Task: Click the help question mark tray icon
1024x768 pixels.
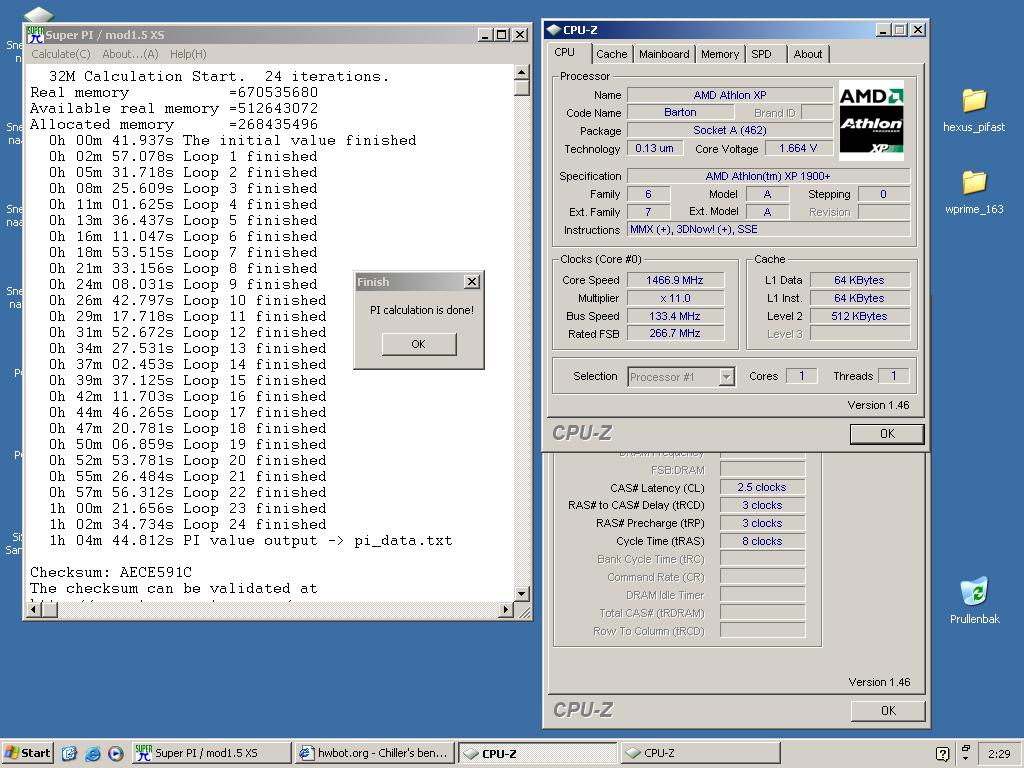Action: (942, 754)
